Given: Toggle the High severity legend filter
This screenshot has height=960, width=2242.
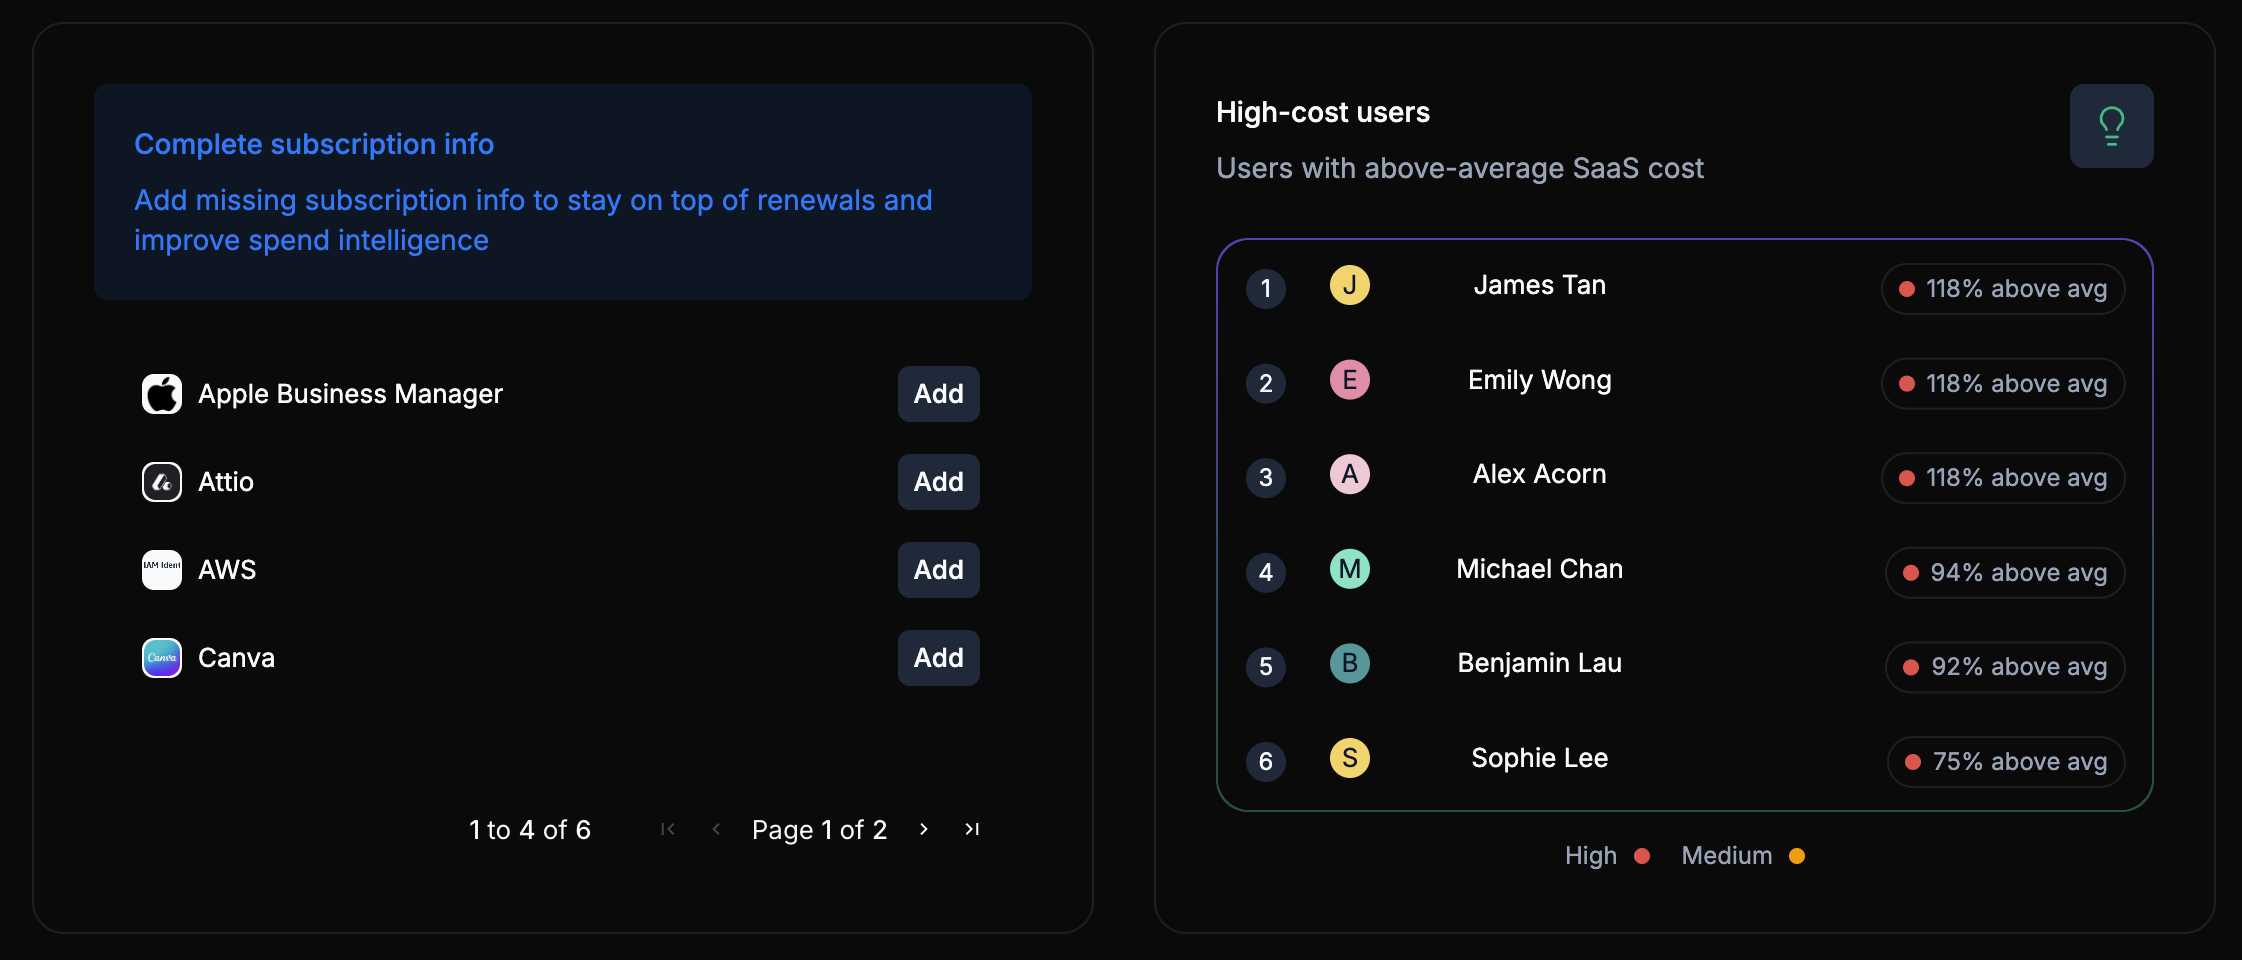Looking at the screenshot, I should (1608, 856).
